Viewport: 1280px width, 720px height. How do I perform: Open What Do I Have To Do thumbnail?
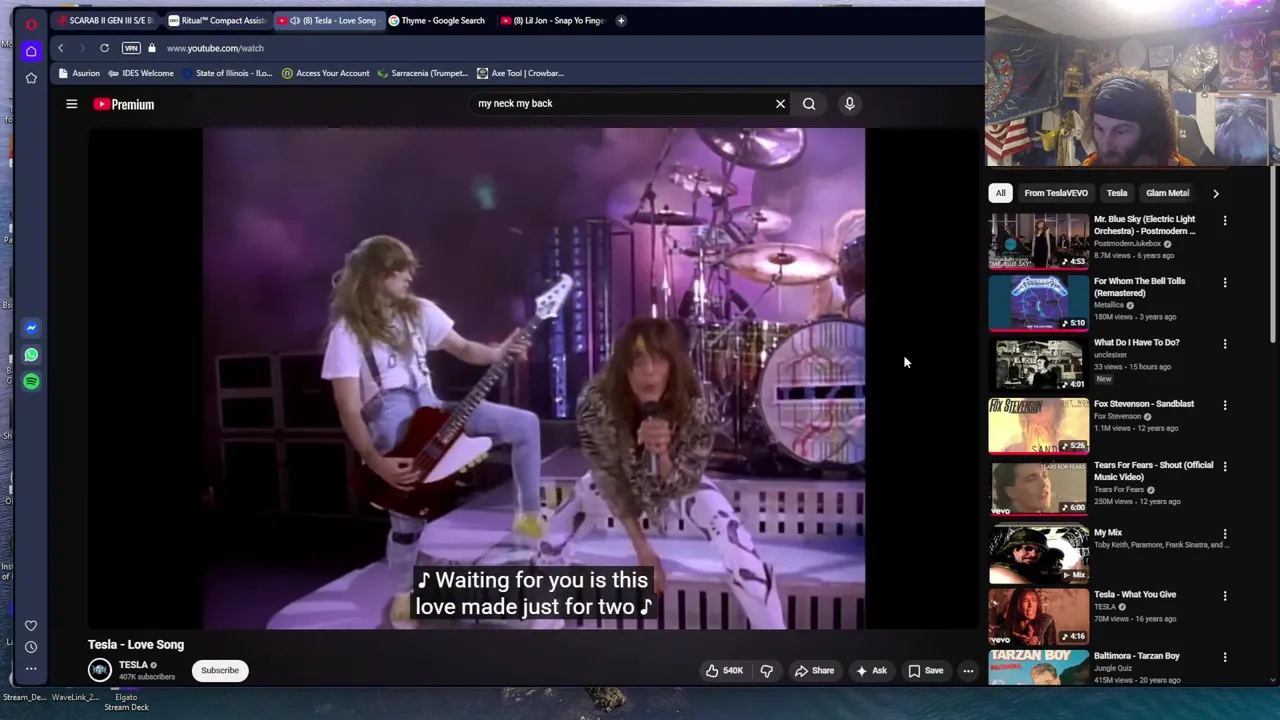click(1039, 364)
